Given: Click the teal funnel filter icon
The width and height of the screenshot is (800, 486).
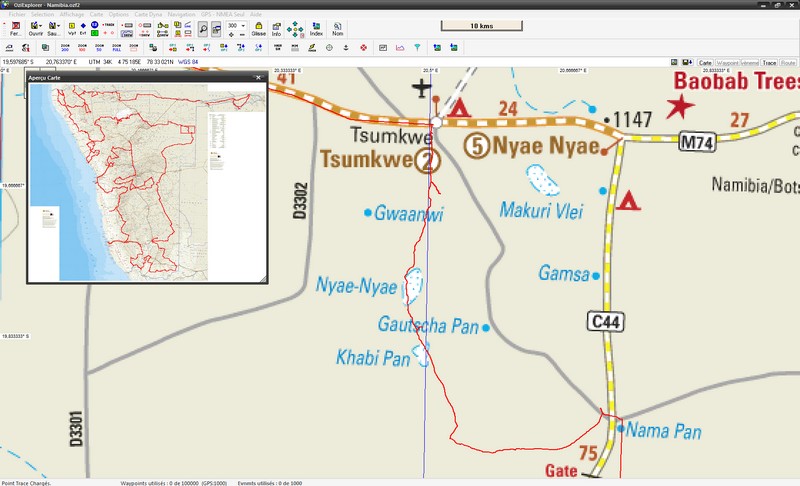Looking at the screenshot, I should (417, 48).
